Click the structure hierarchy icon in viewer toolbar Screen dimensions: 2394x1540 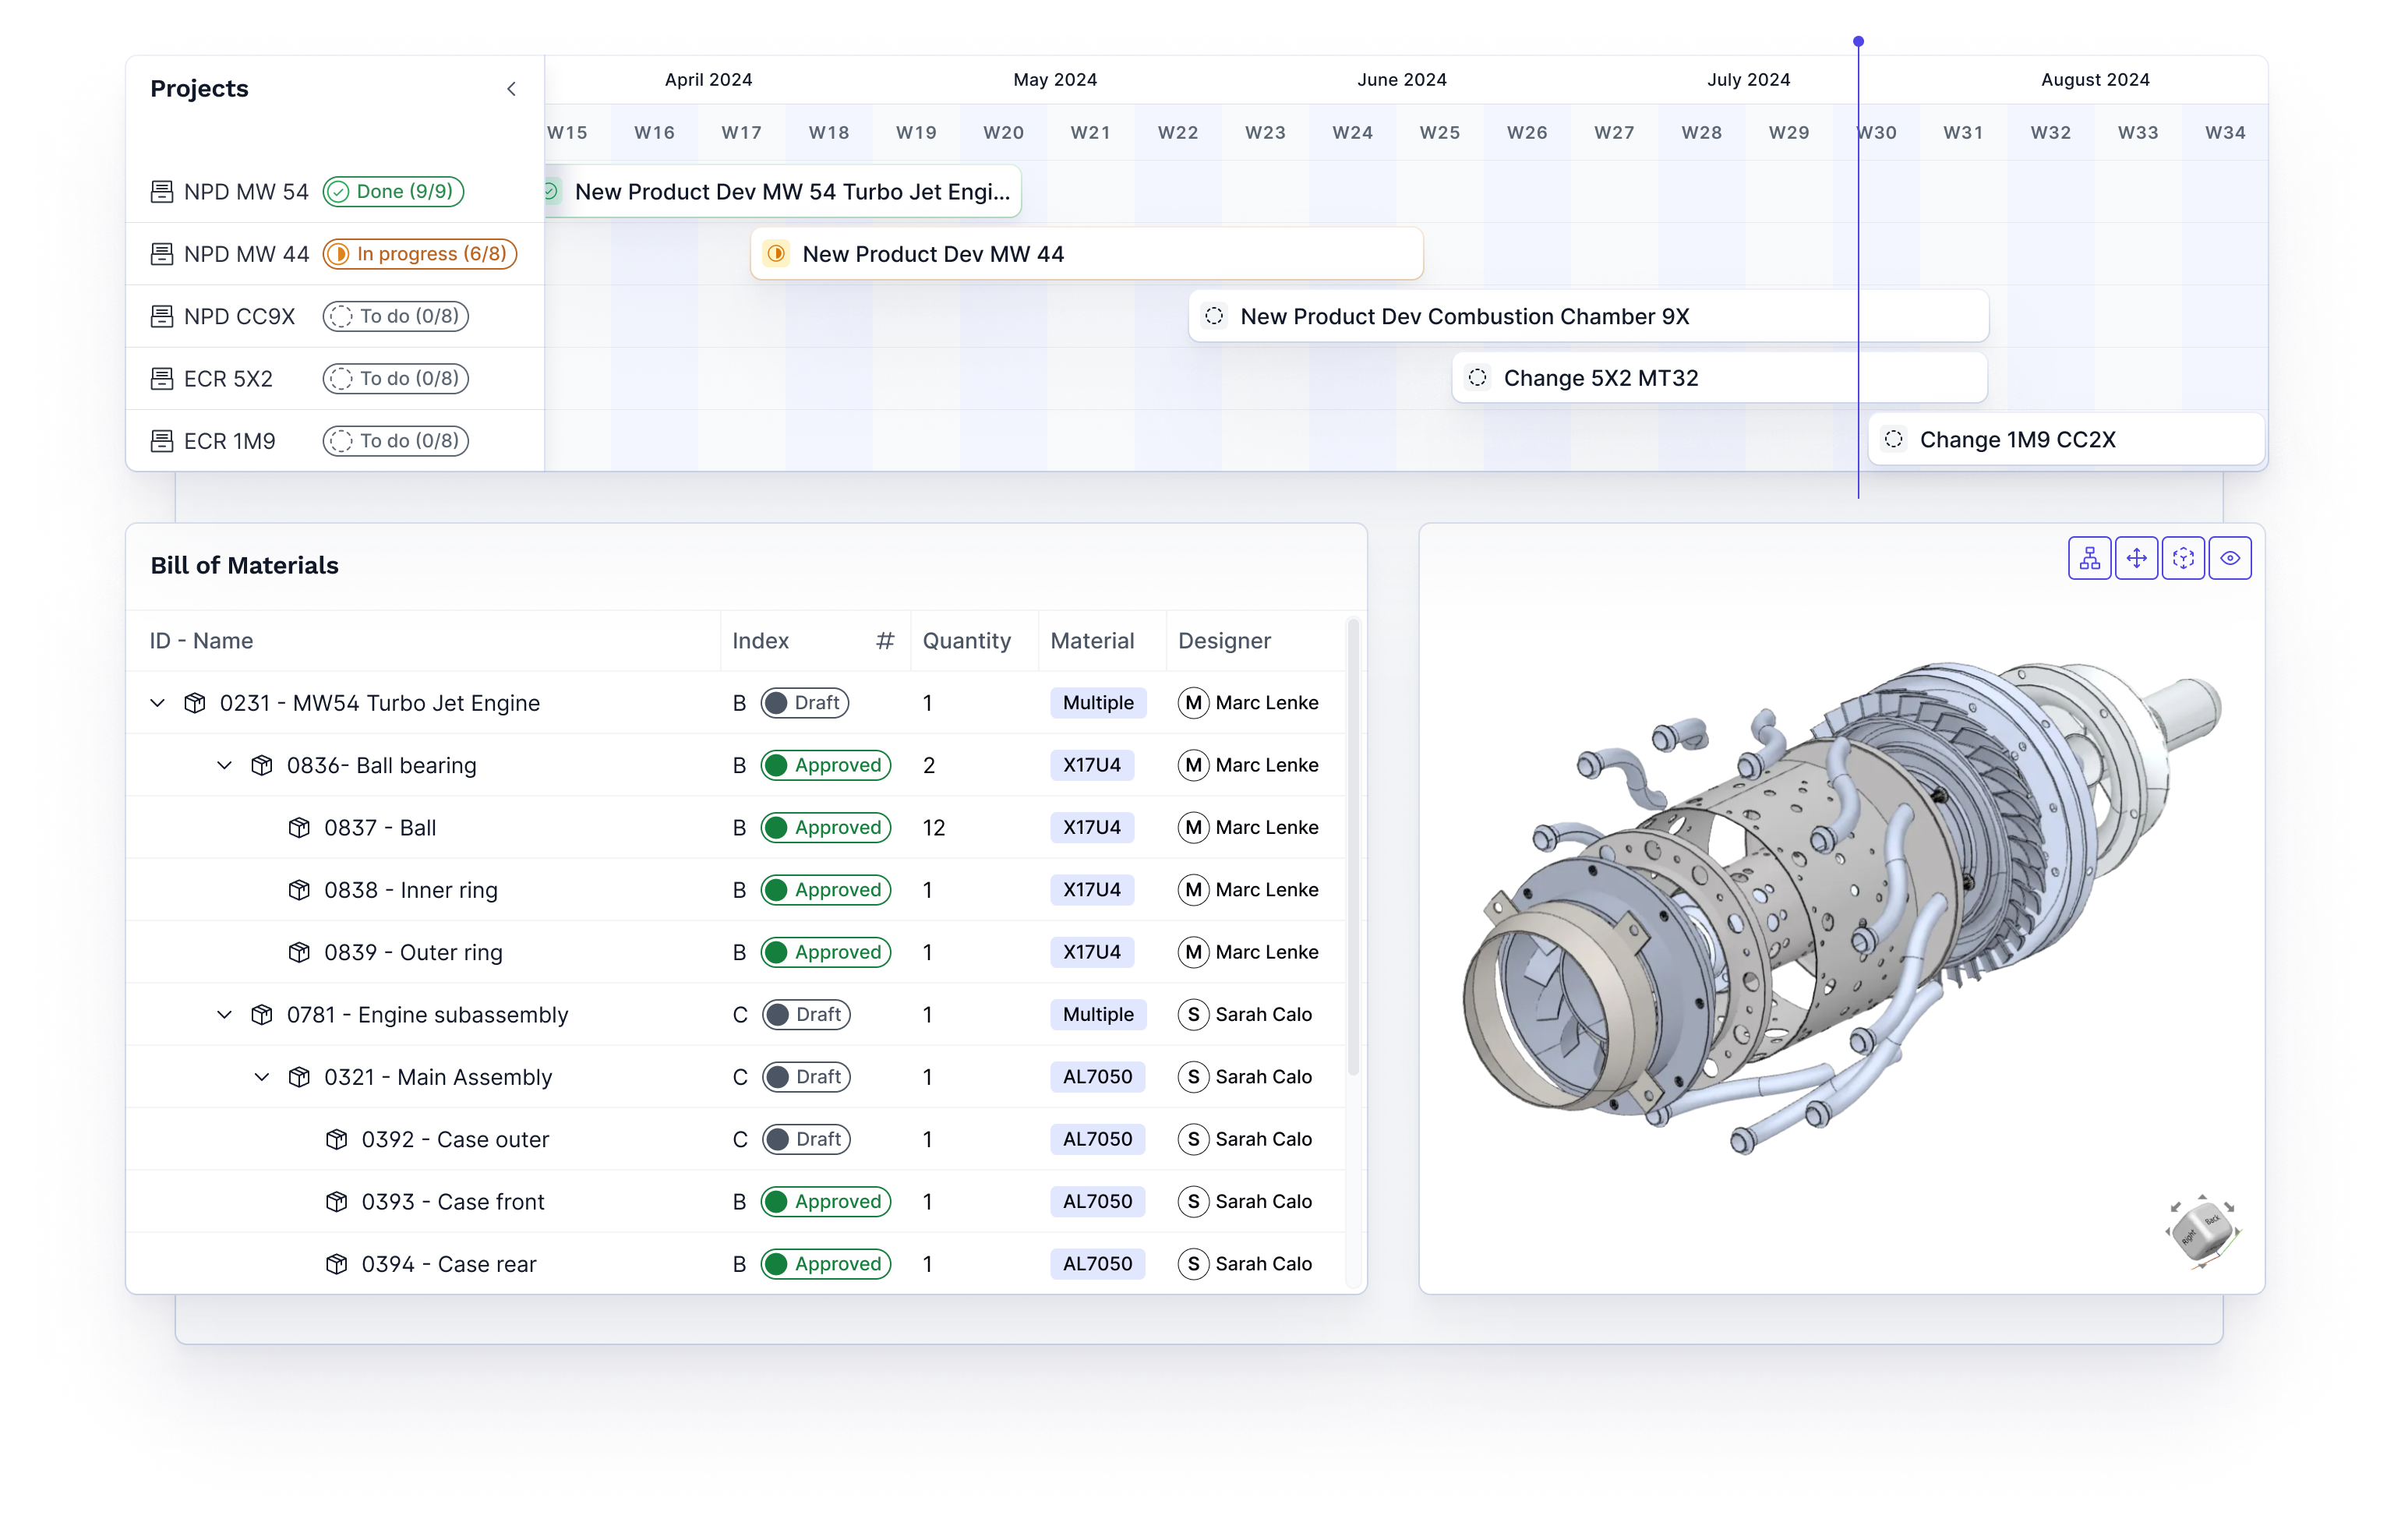click(x=2089, y=558)
